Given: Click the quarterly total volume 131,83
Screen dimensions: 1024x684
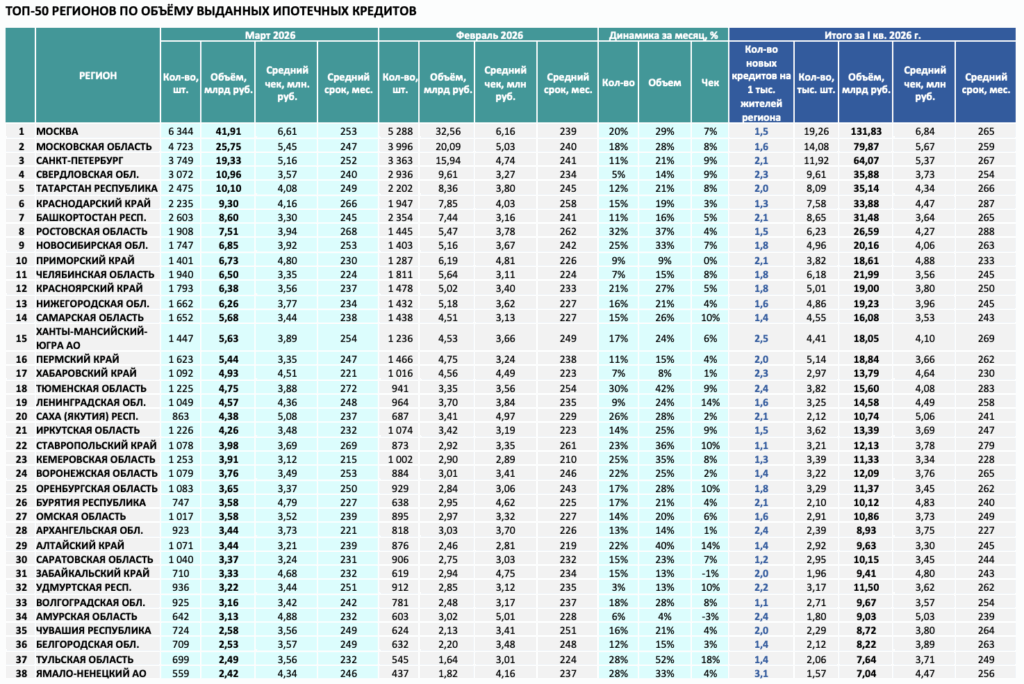Looking at the screenshot, I should coord(865,131).
